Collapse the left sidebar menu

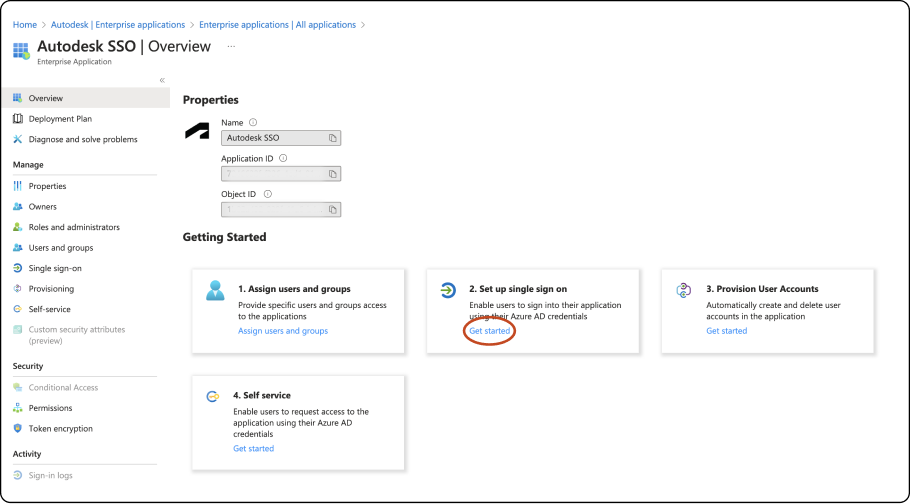coord(162,80)
